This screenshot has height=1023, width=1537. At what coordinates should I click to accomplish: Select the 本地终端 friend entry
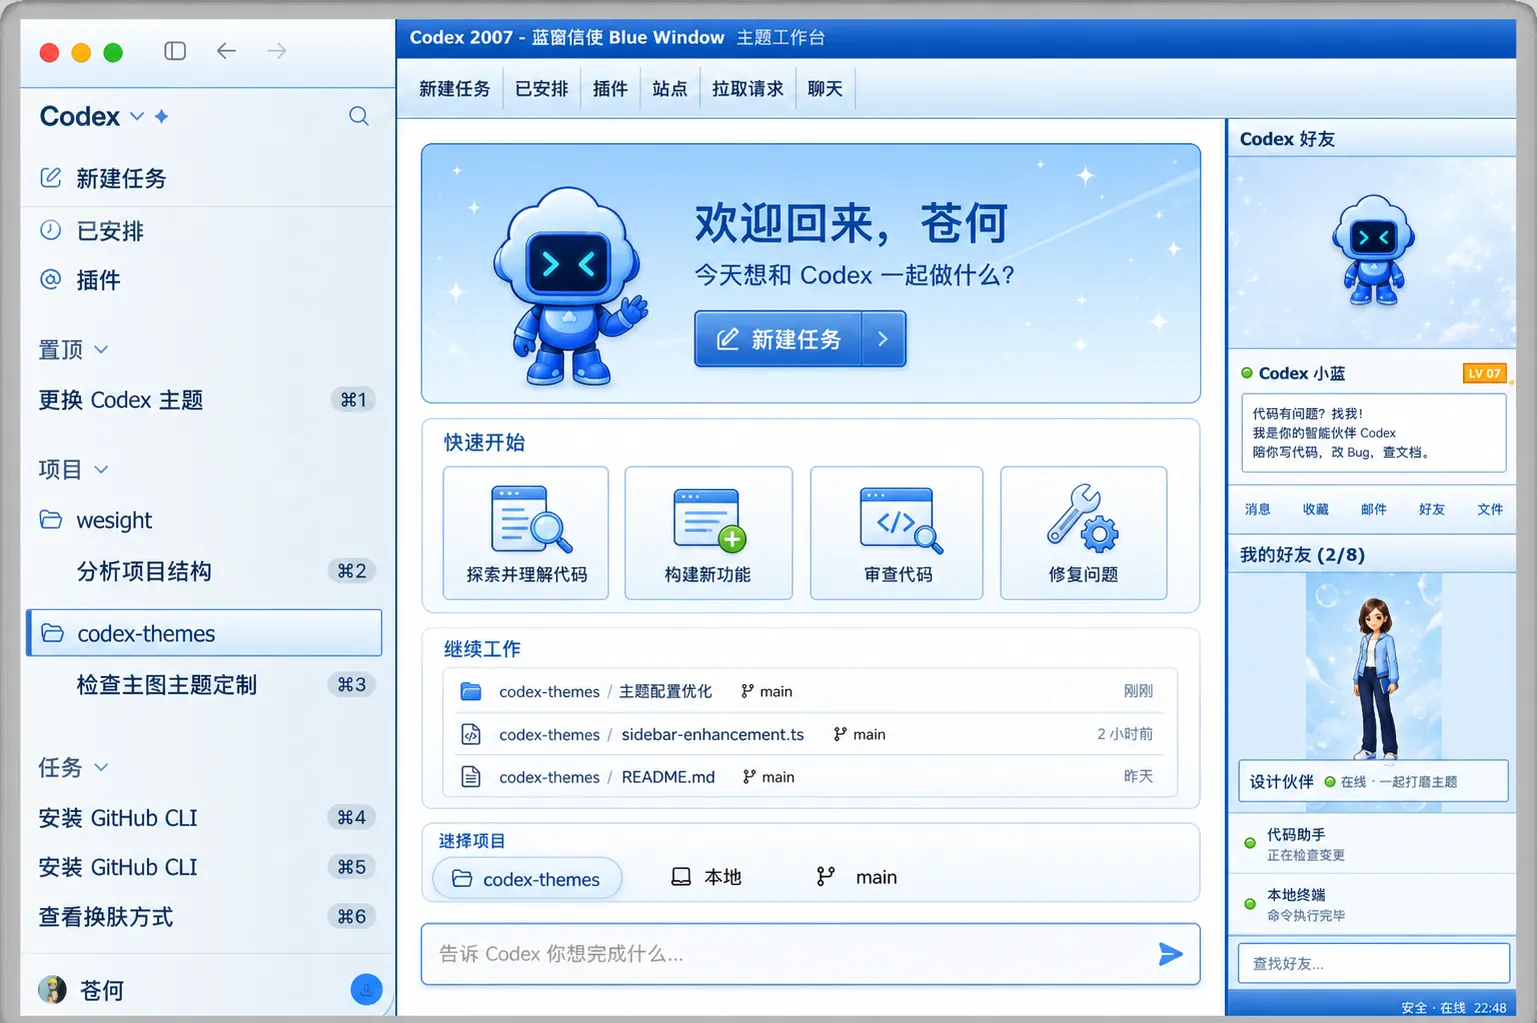[x=1372, y=904]
